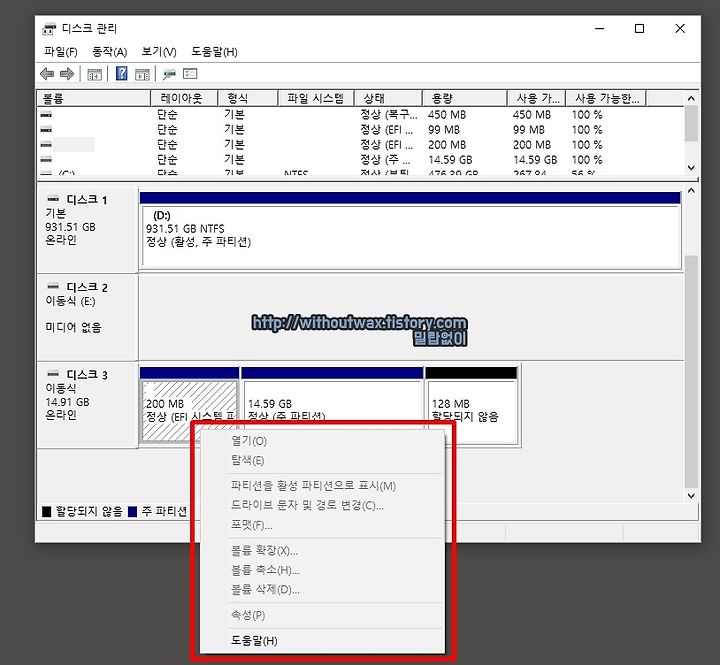
Task: Click 단순 in the 14.59 GB list row
Action: [x=167, y=160]
